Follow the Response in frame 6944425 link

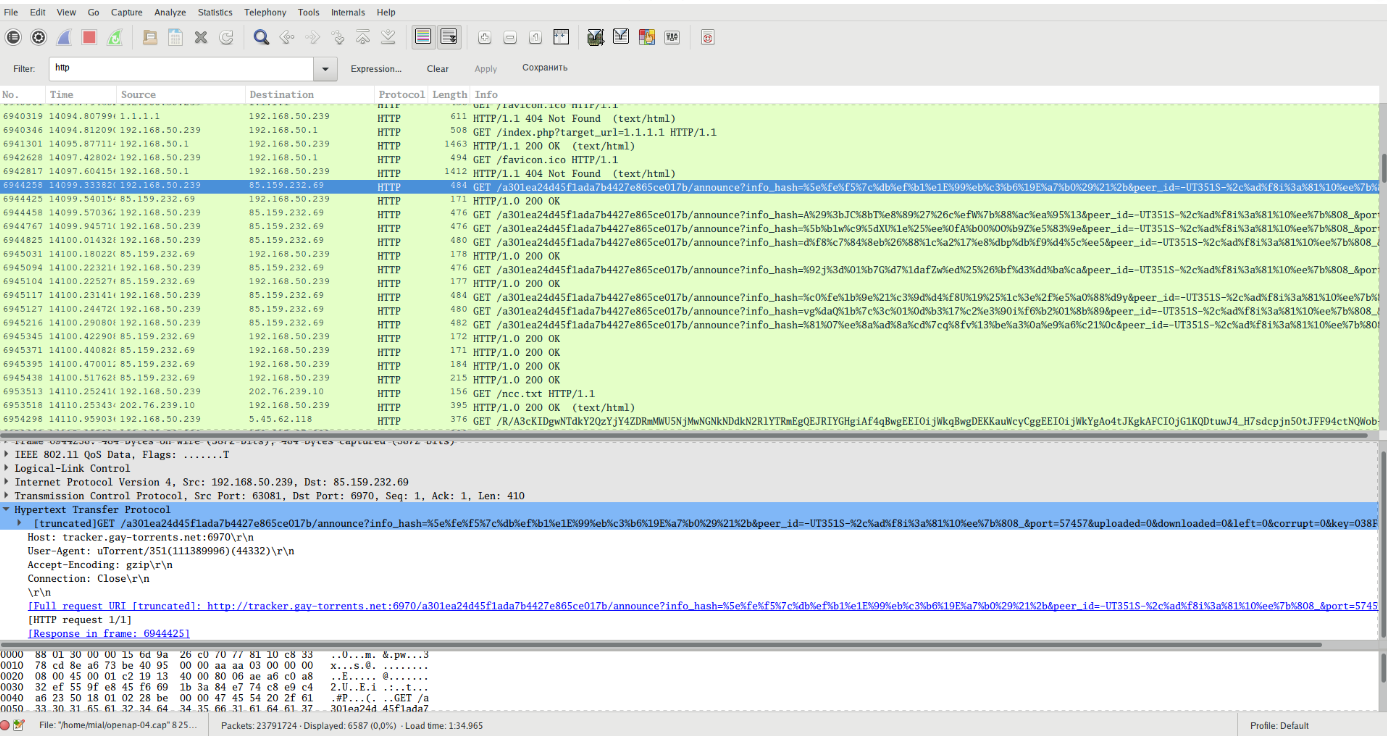109,634
